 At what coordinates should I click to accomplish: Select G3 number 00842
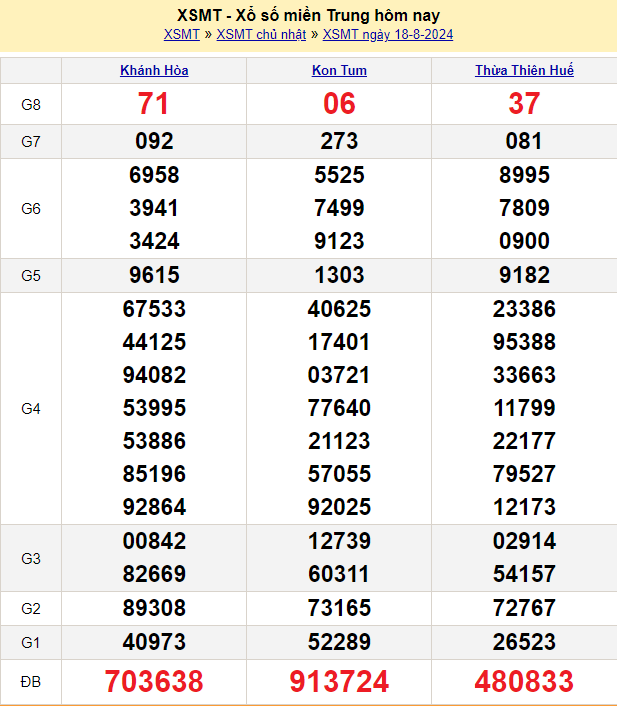pos(154,541)
